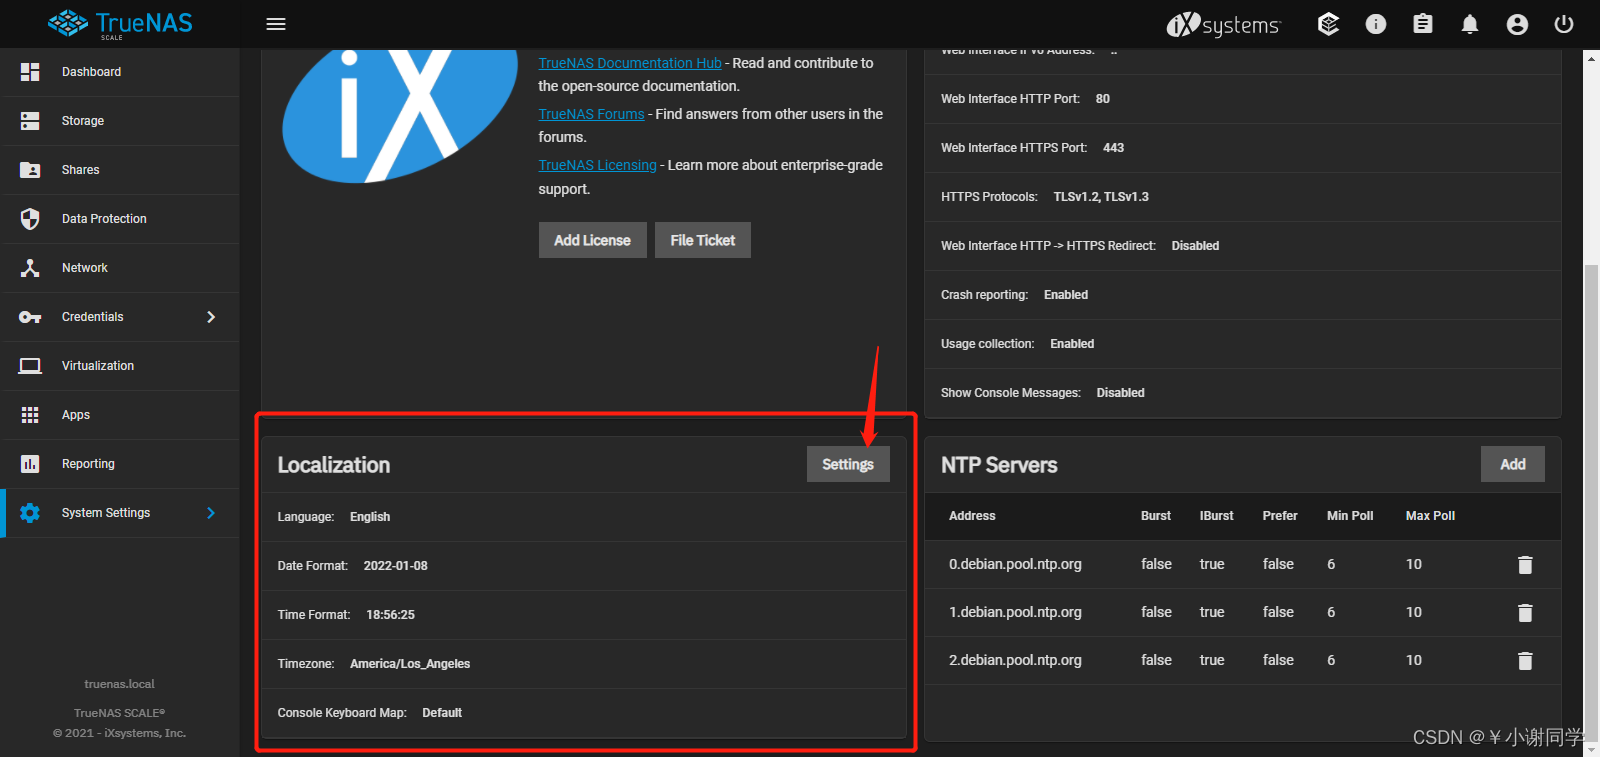Image resolution: width=1600 pixels, height=757 pixels.
Task: Open Localization Settings button
Action: [x=848, y=464]
